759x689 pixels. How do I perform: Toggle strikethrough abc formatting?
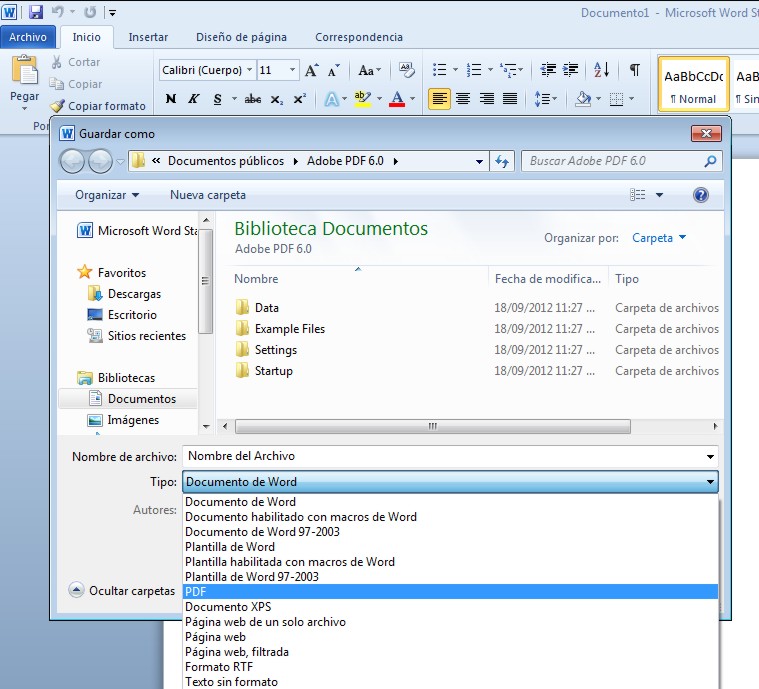click(x=253, y=99)
